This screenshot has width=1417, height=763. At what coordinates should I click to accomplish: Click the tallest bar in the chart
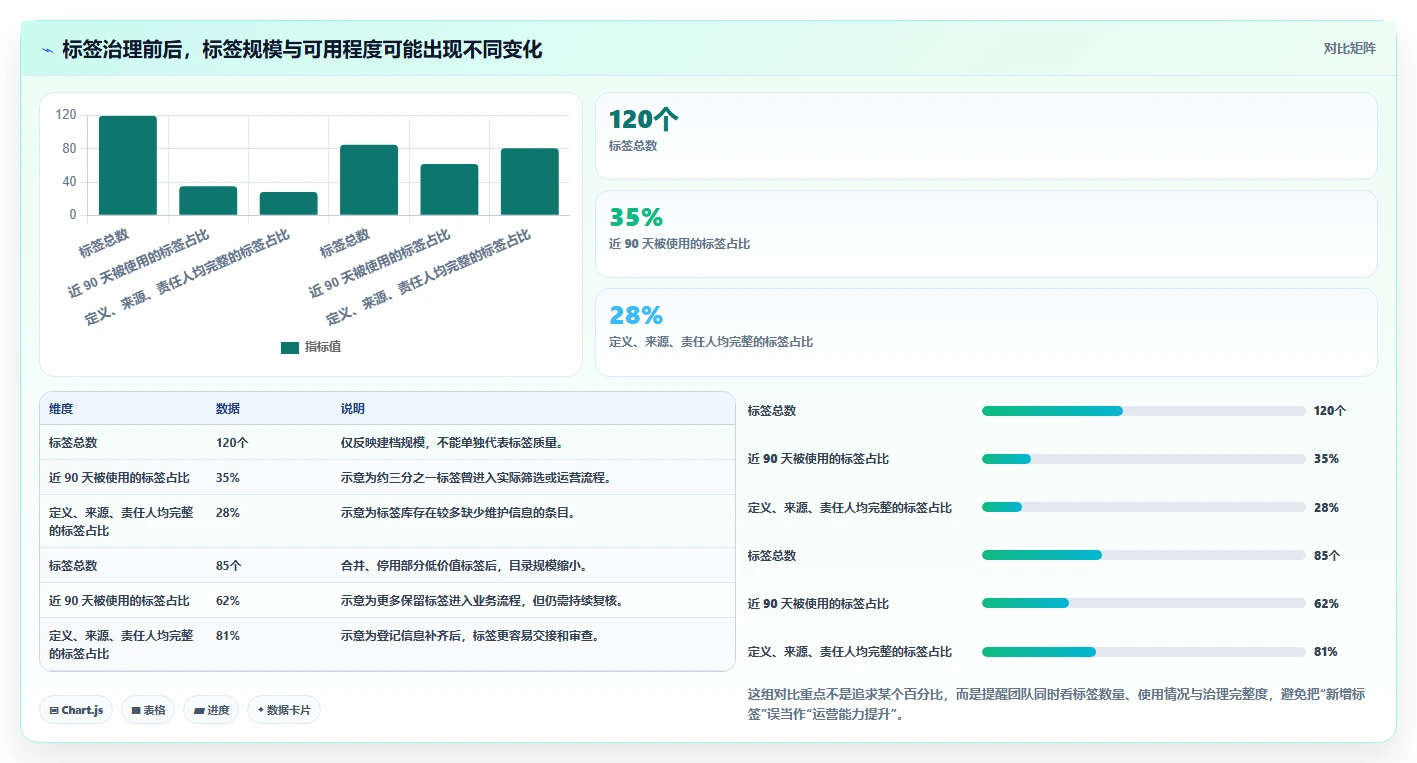tap(128, 165)
